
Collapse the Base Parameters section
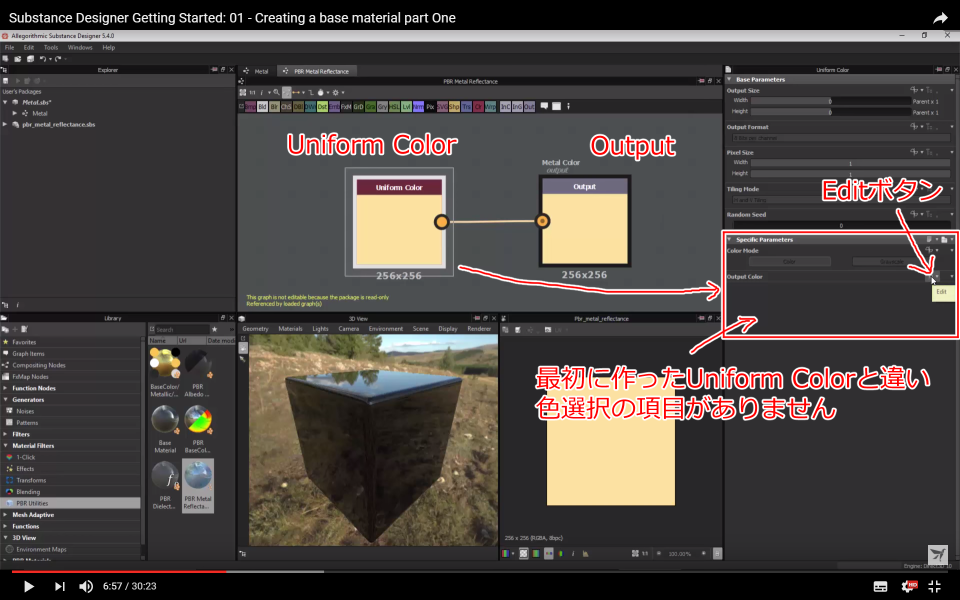pos(729,79)
